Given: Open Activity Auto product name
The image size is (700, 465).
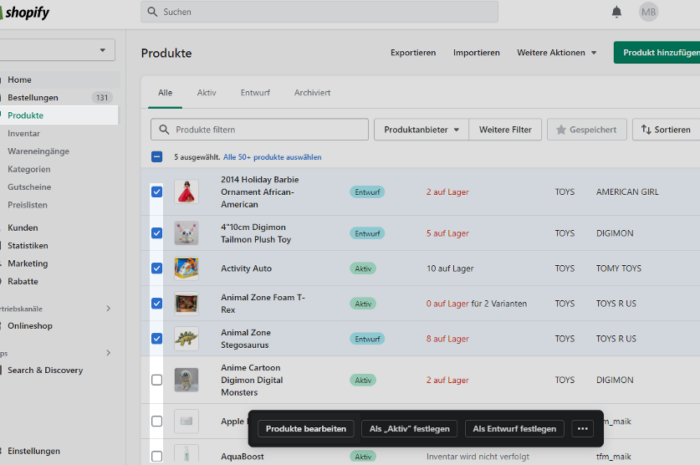Looking at the screenshot, I should tap(246, 268).
